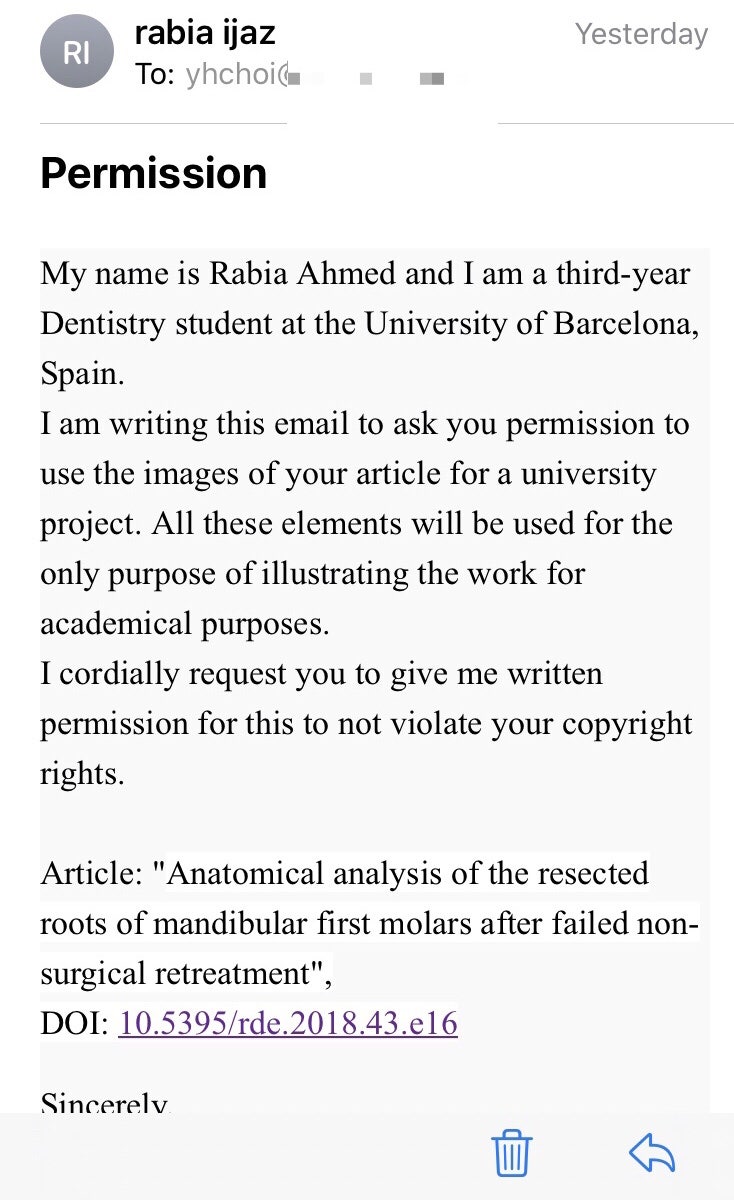Delete this email with the trash icon
This screenshot has height=1200, width=734.
512,1154
